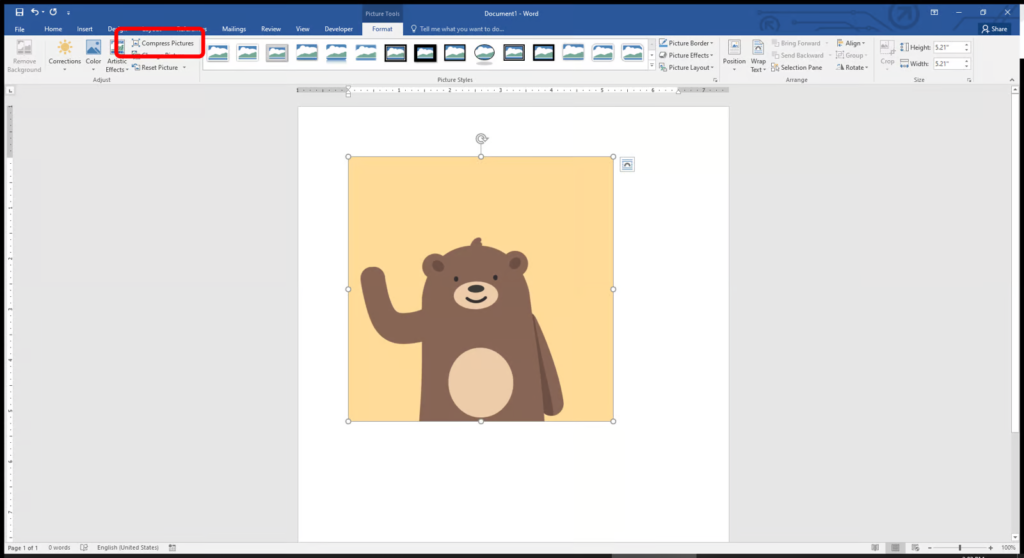Click the Compress Pictures button

pyautogui.click(x=162, y=43)
